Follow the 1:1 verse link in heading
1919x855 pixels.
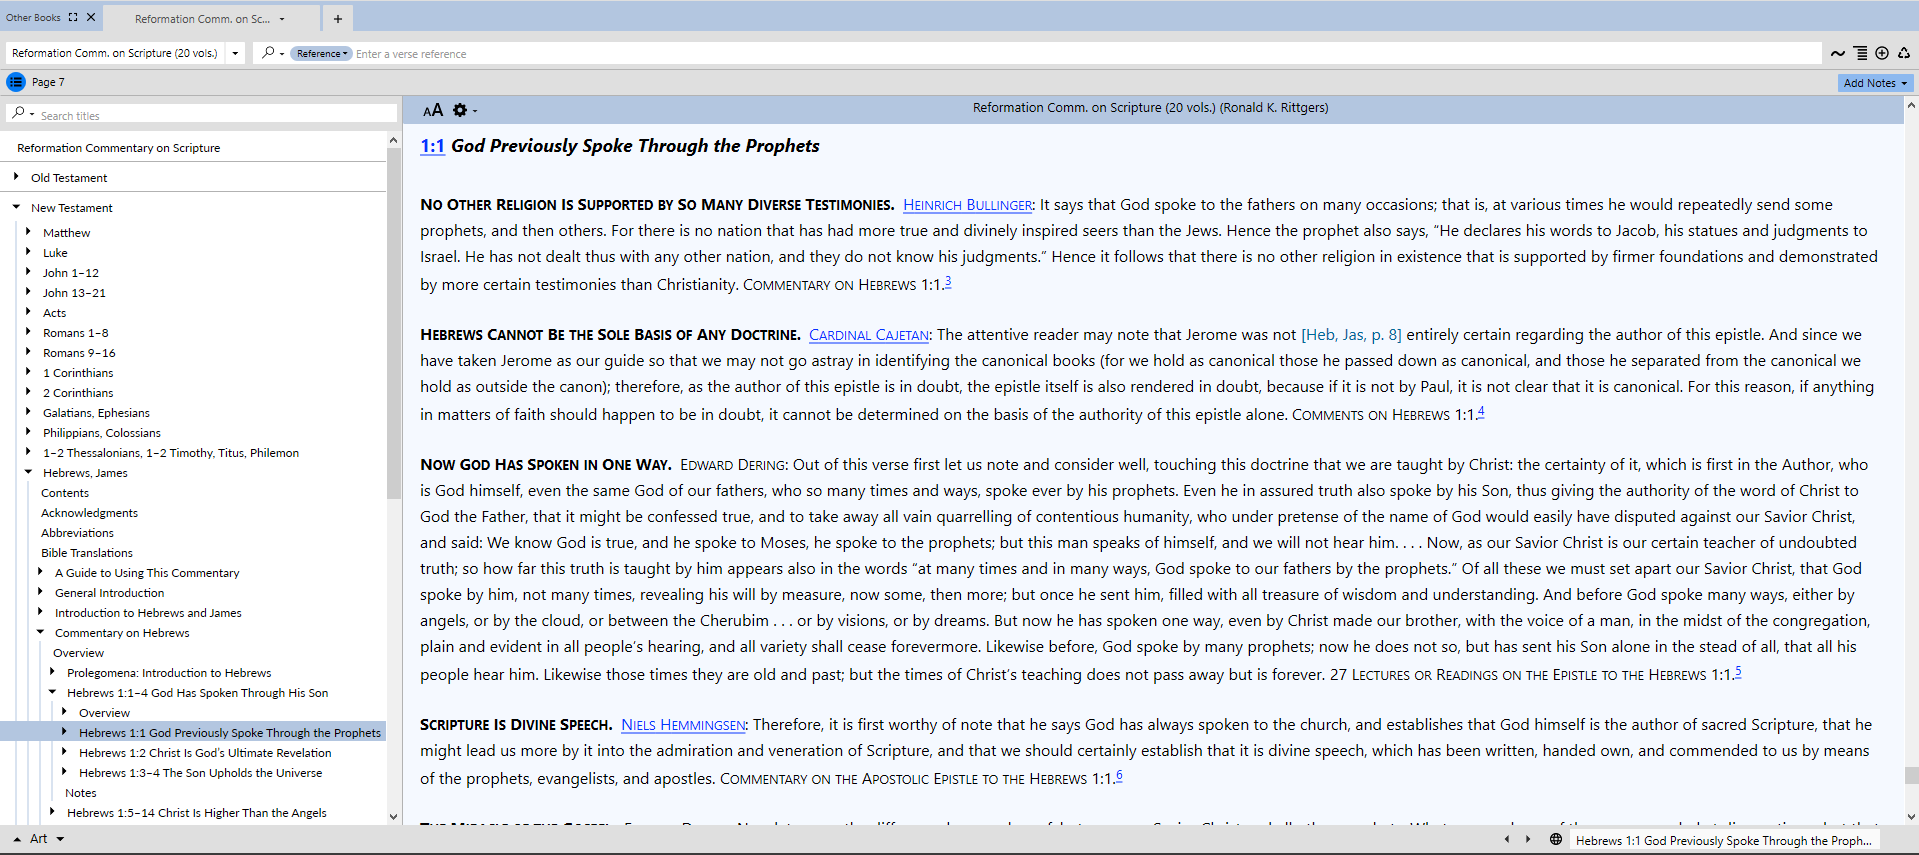(432, 146)
